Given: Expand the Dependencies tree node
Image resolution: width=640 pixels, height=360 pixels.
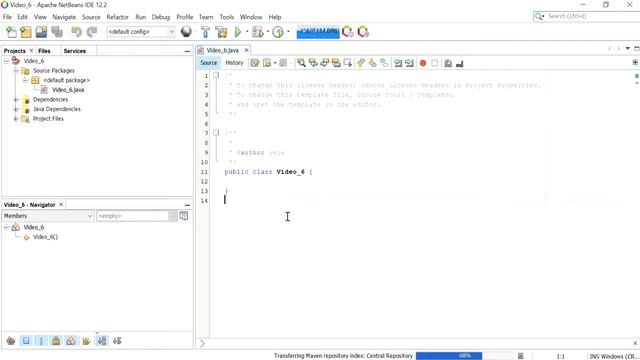Looking at the screenshot, I should 16,100.
